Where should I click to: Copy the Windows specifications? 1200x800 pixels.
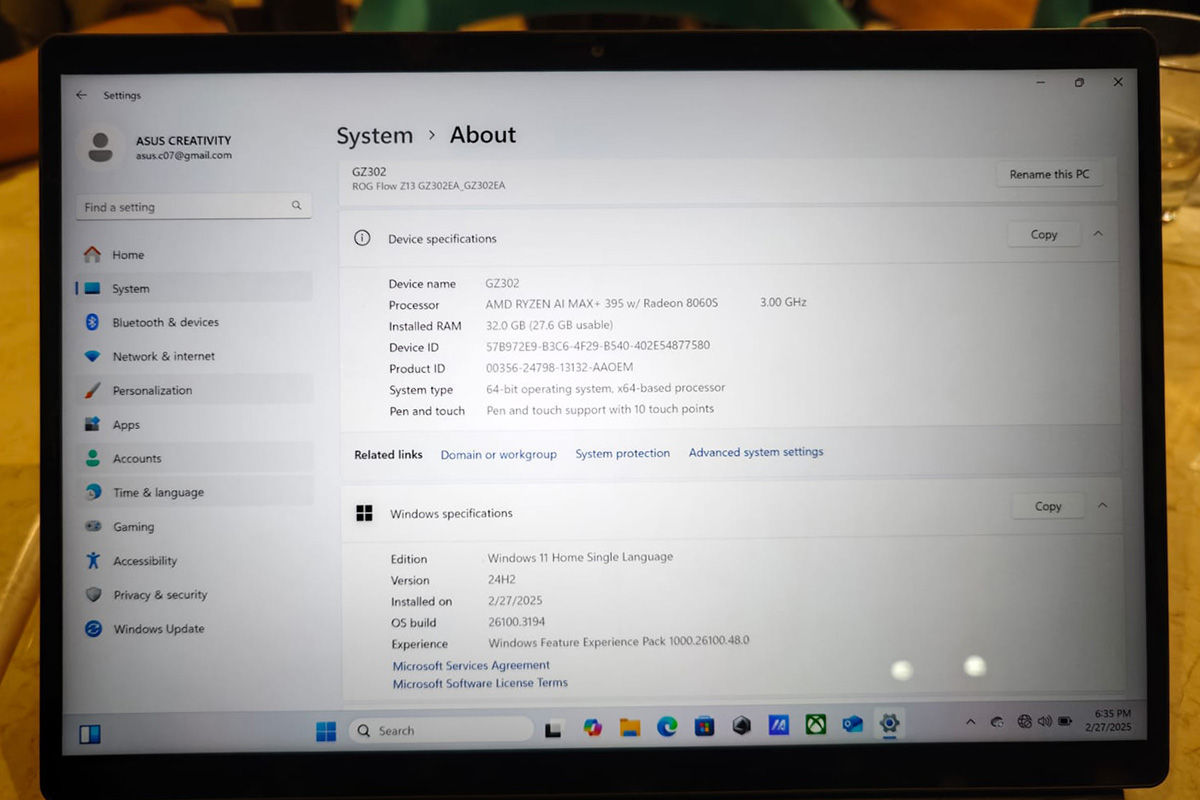(1048, 506)
